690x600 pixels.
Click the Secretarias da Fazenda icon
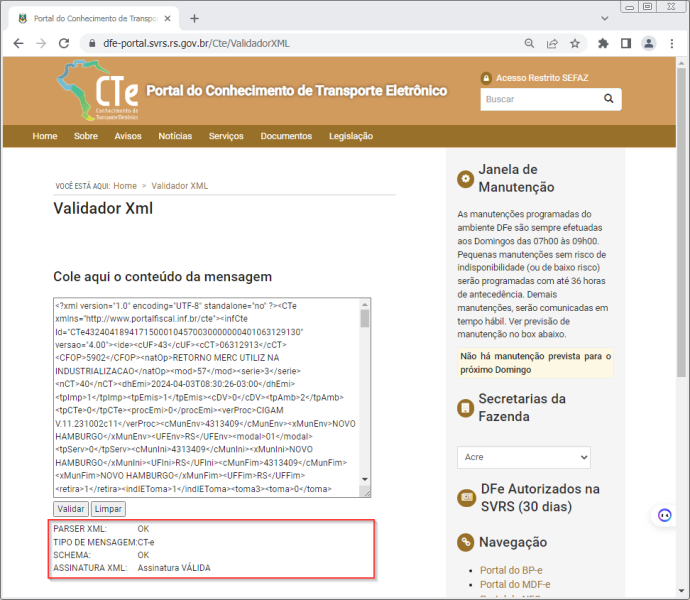point(465,408)
